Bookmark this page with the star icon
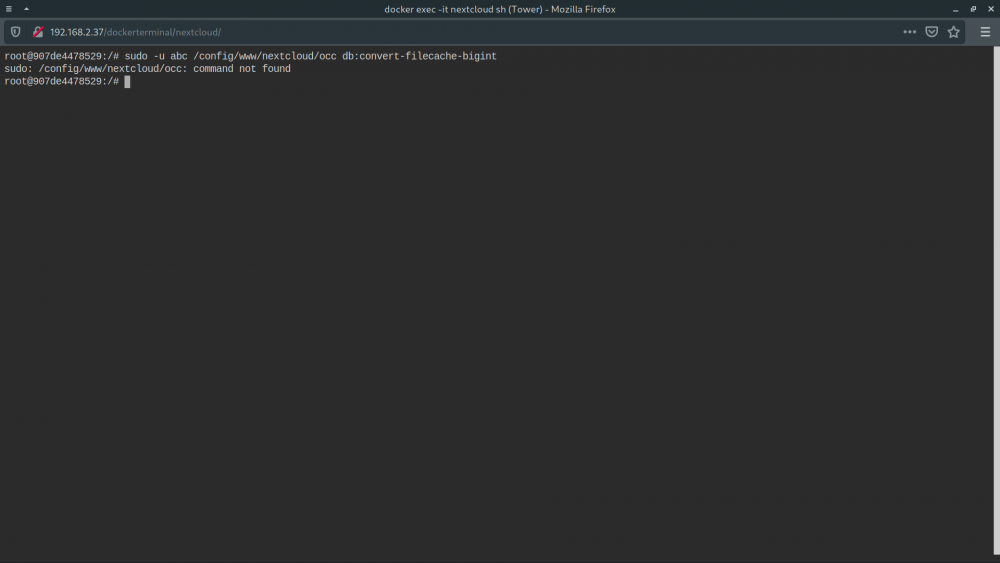This screenshot has width=1000, height=563. click(x=953, y=32)
